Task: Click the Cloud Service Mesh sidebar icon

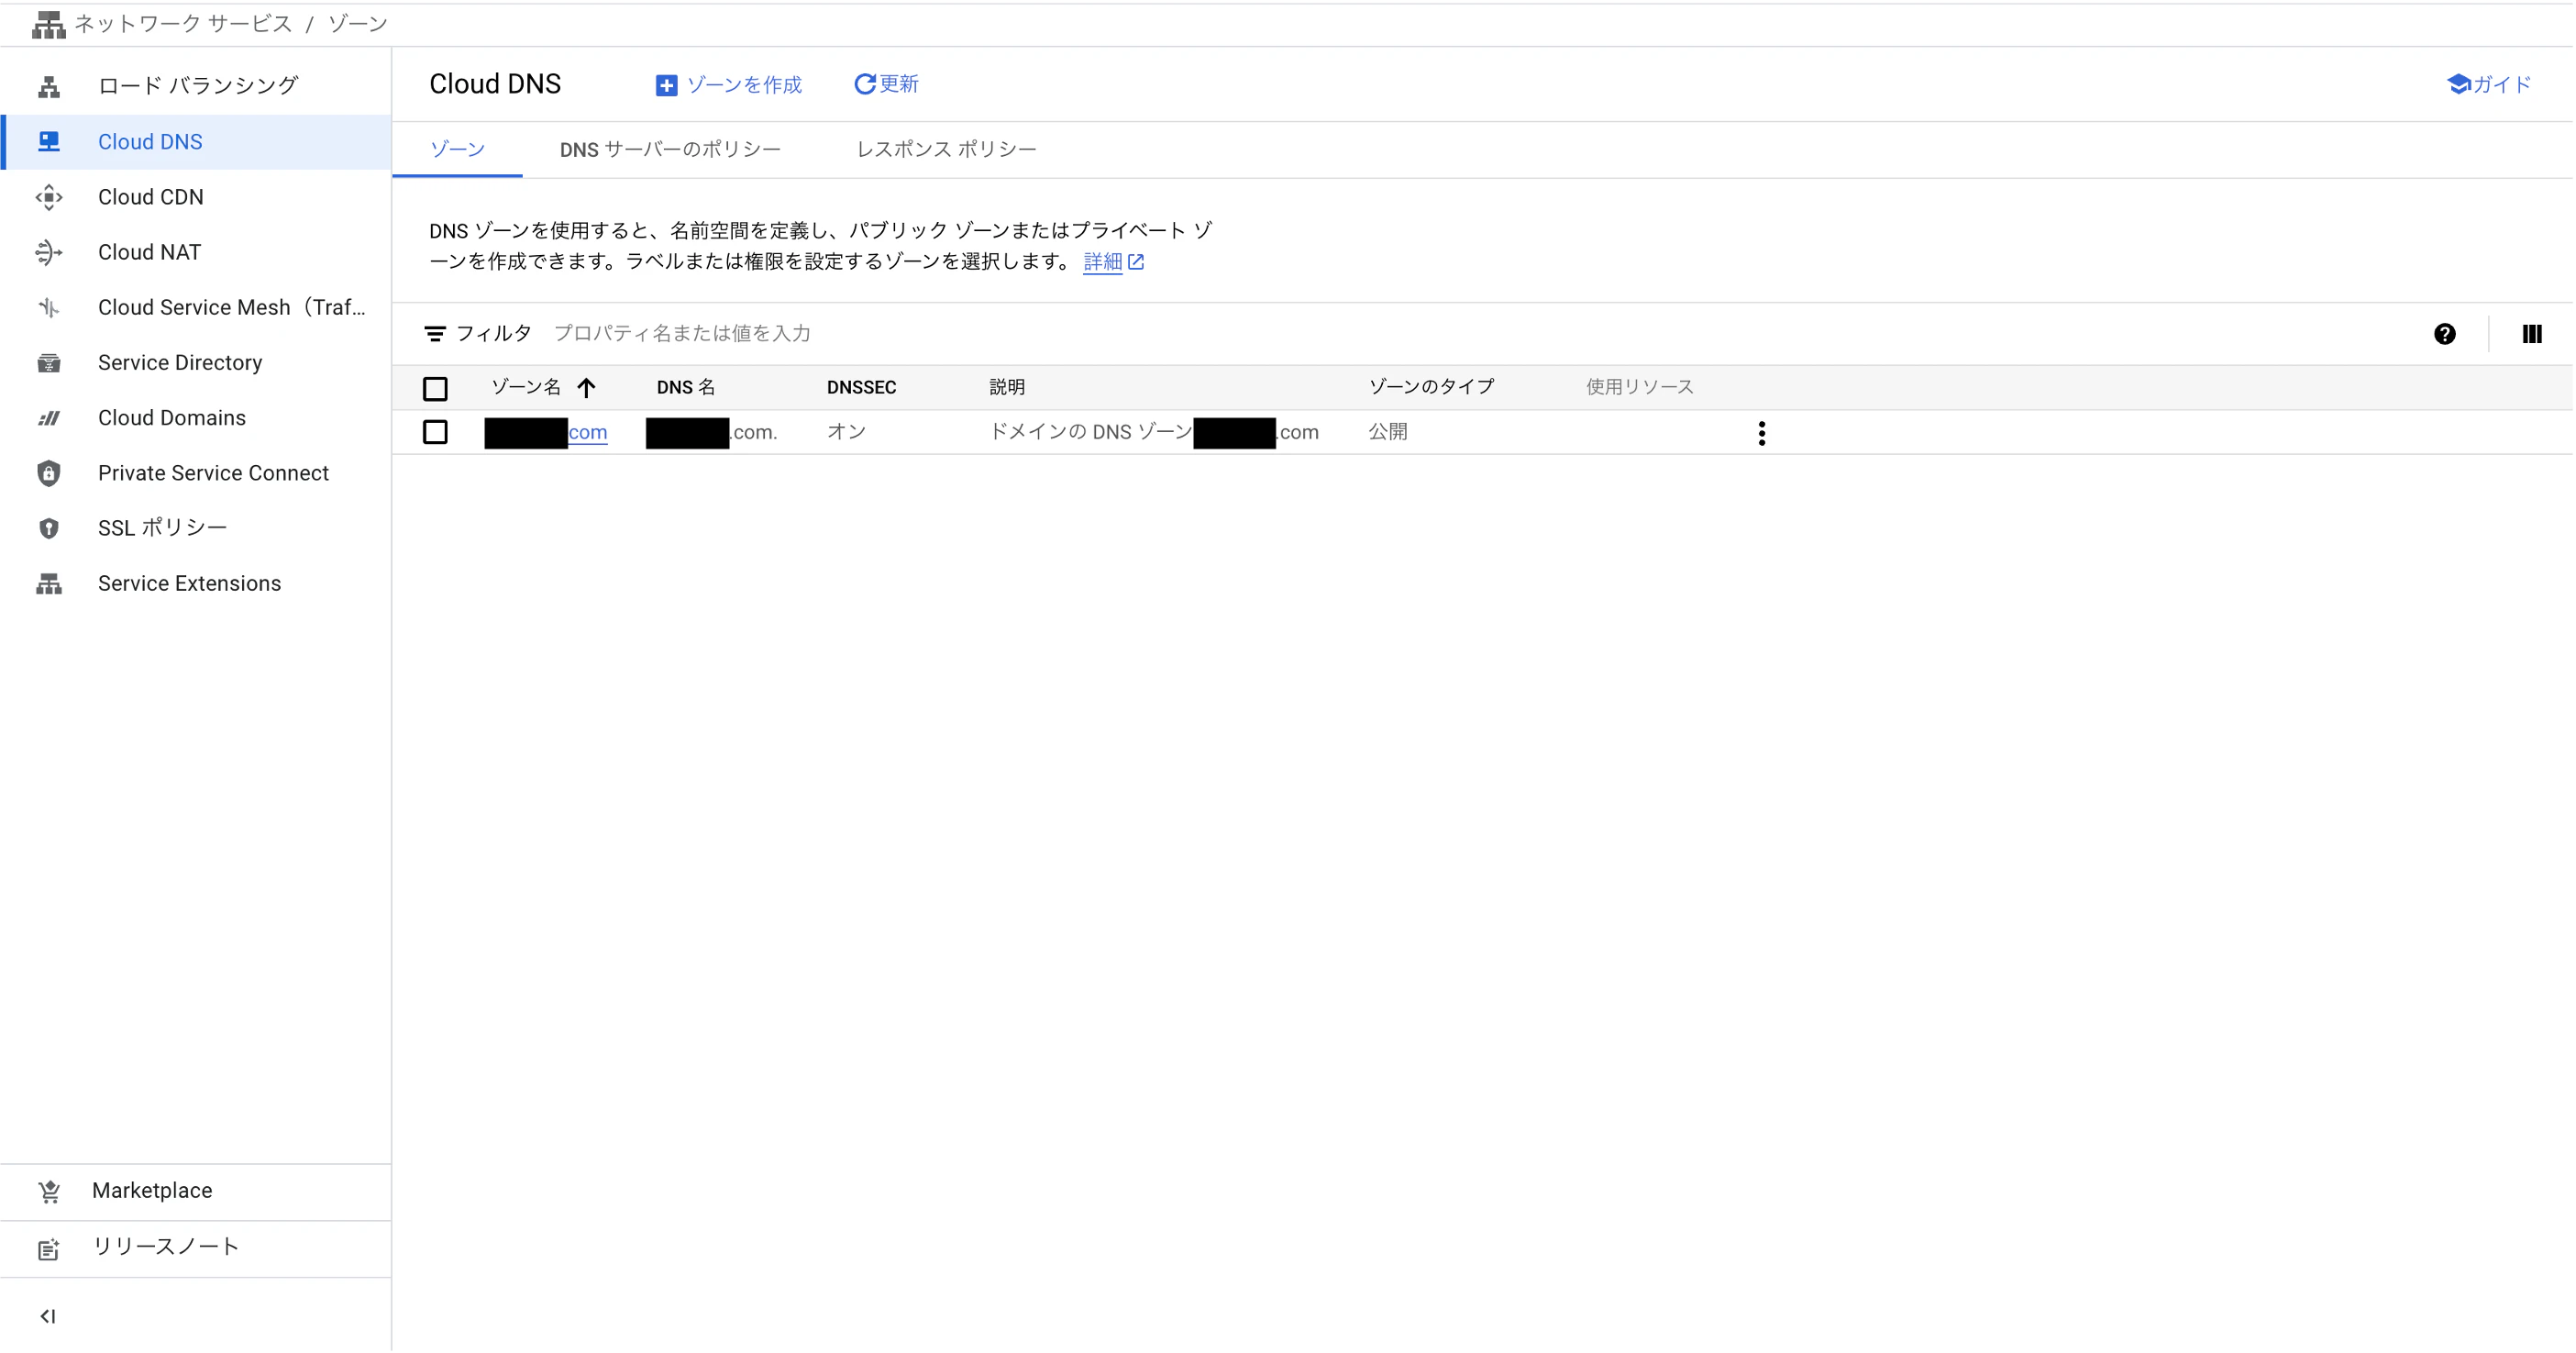Action: point(49,308)
